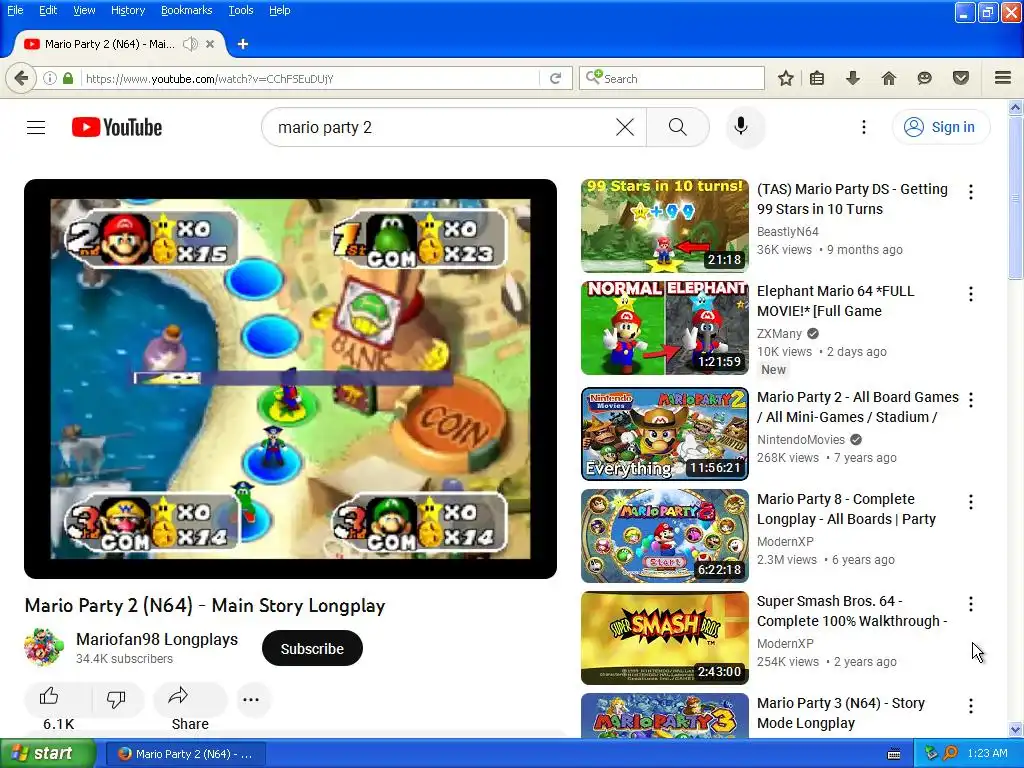
Task: Open the BeastlyN64 channel link
Action: tap(787, 232)
